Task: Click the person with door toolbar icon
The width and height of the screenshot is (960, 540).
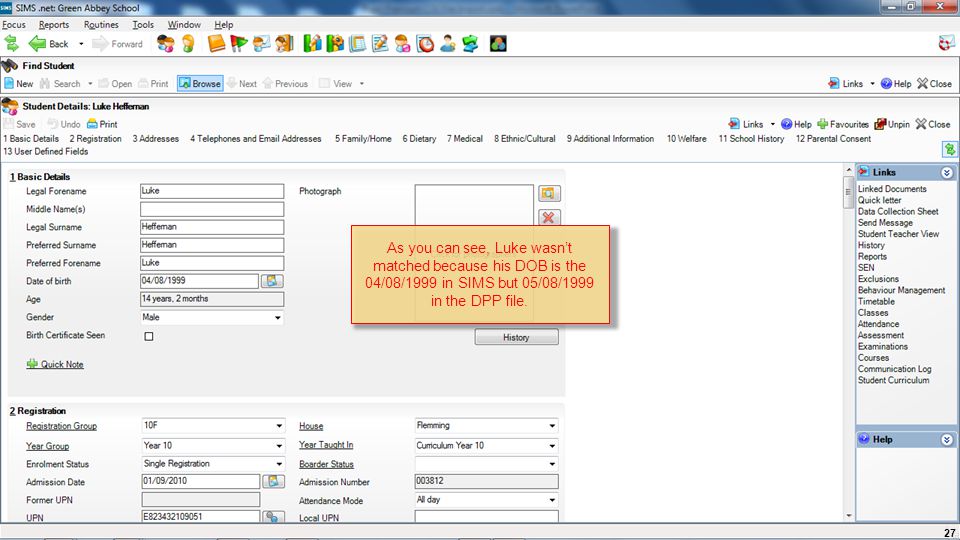Action: (x=284, y=43)
